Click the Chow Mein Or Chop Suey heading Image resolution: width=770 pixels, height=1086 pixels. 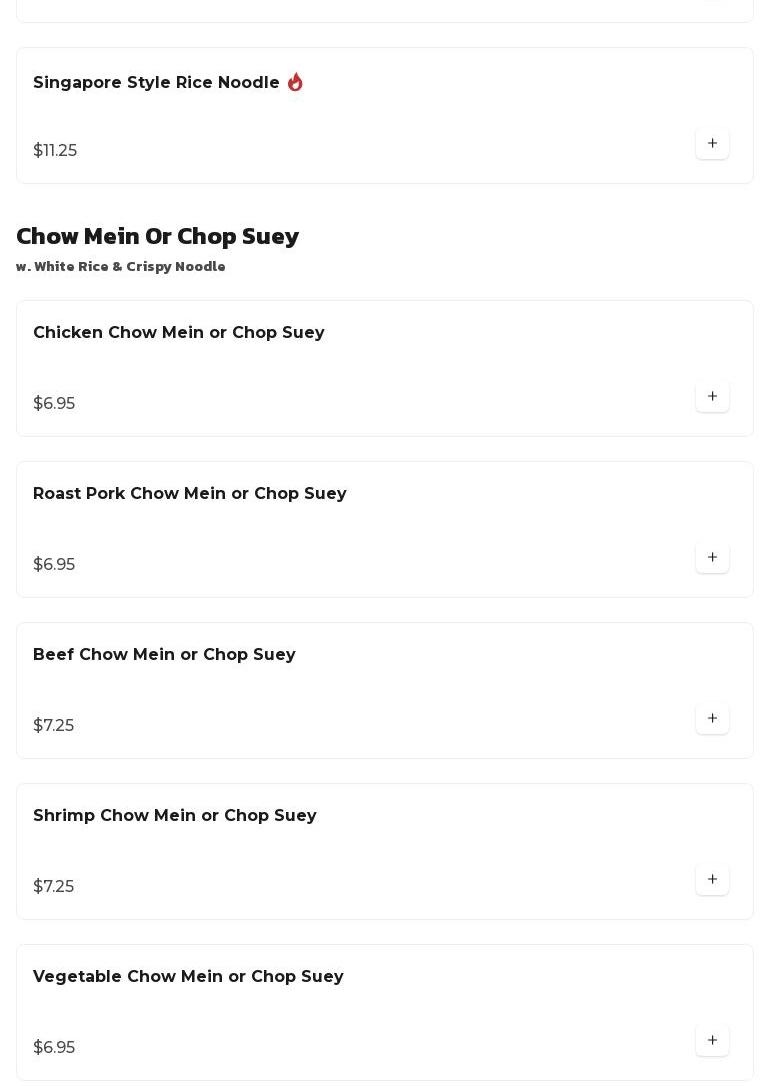click(x=158, y=236)
